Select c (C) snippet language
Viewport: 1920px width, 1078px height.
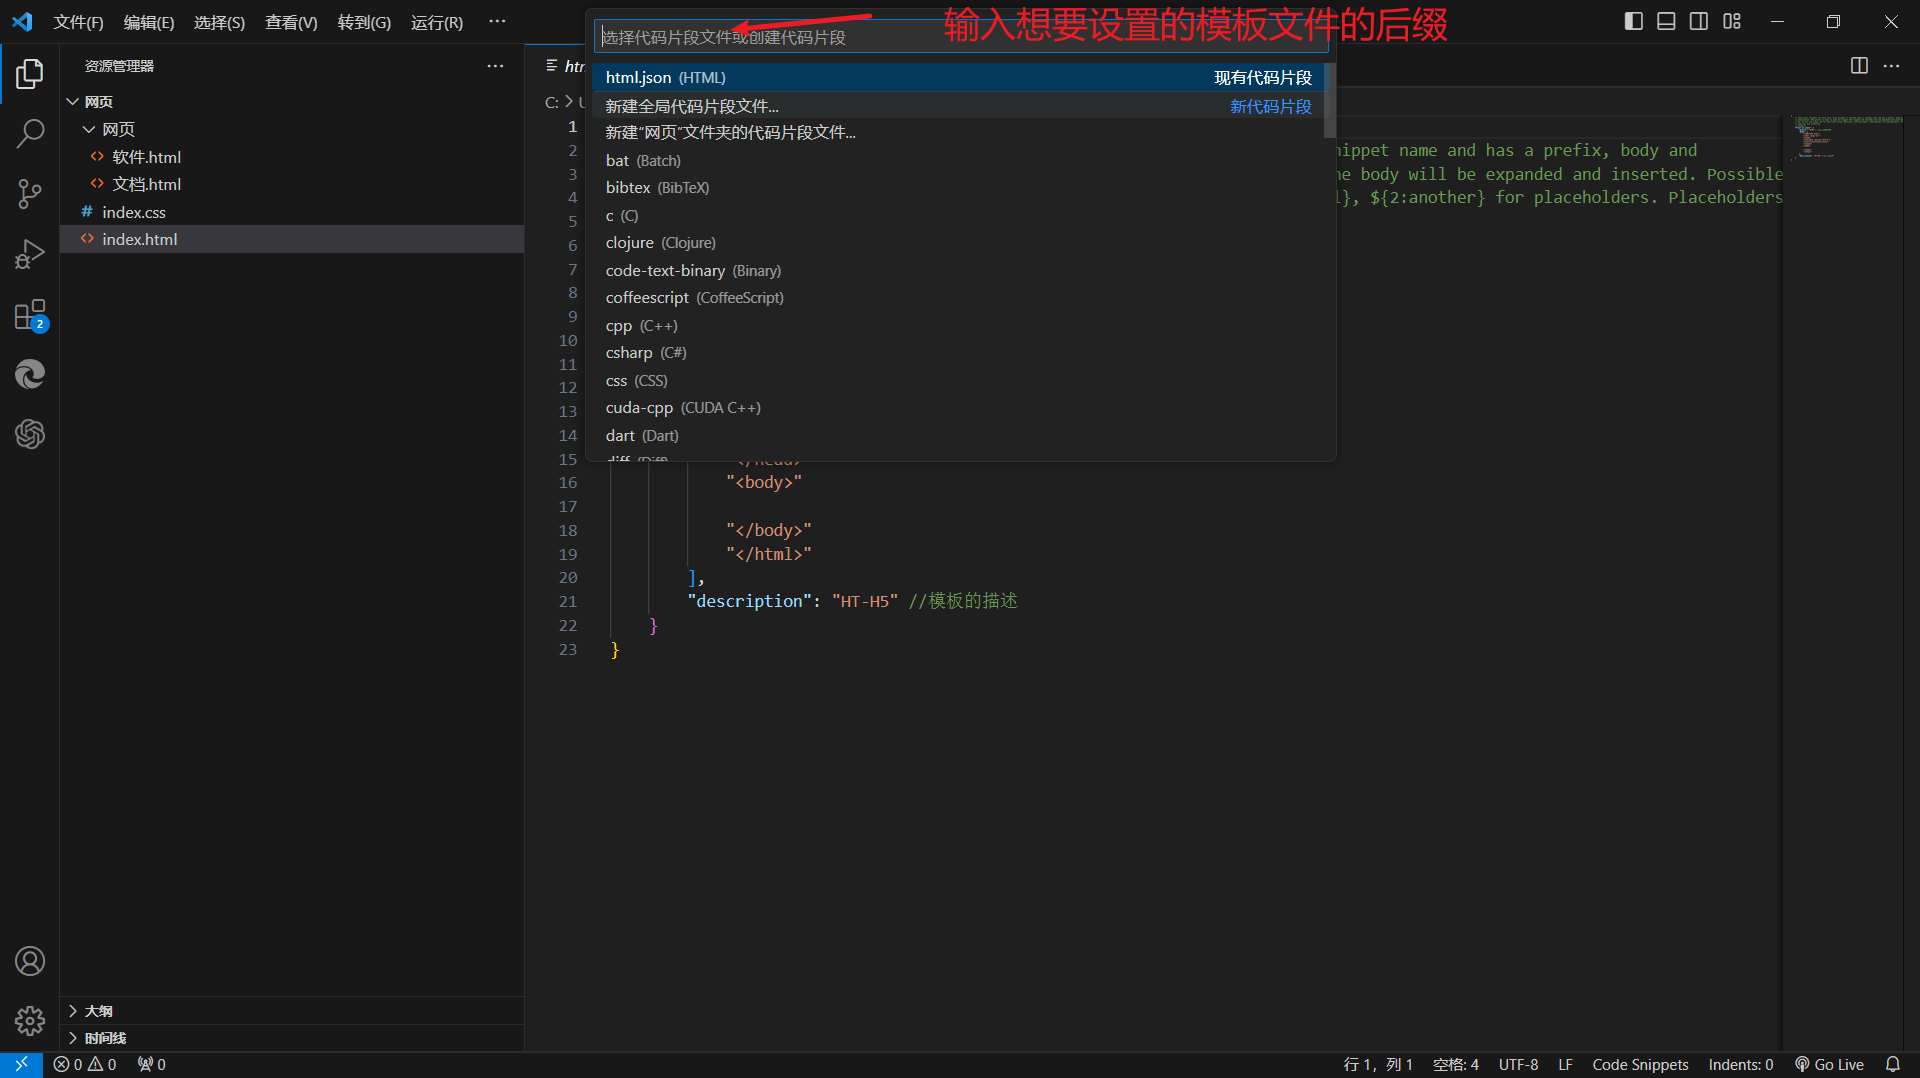point(959,216)
